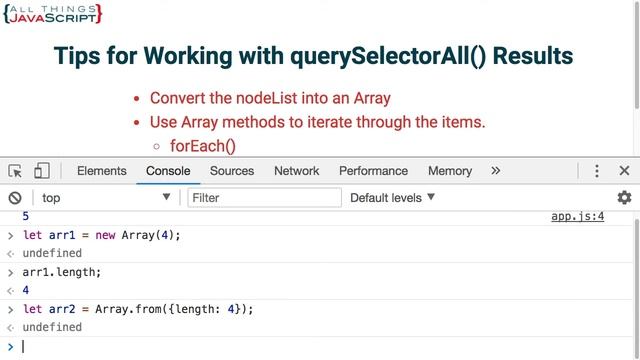Screen dimensions: 640x360
Task: Go to the Network tab
Action: [x=297, y=171]
